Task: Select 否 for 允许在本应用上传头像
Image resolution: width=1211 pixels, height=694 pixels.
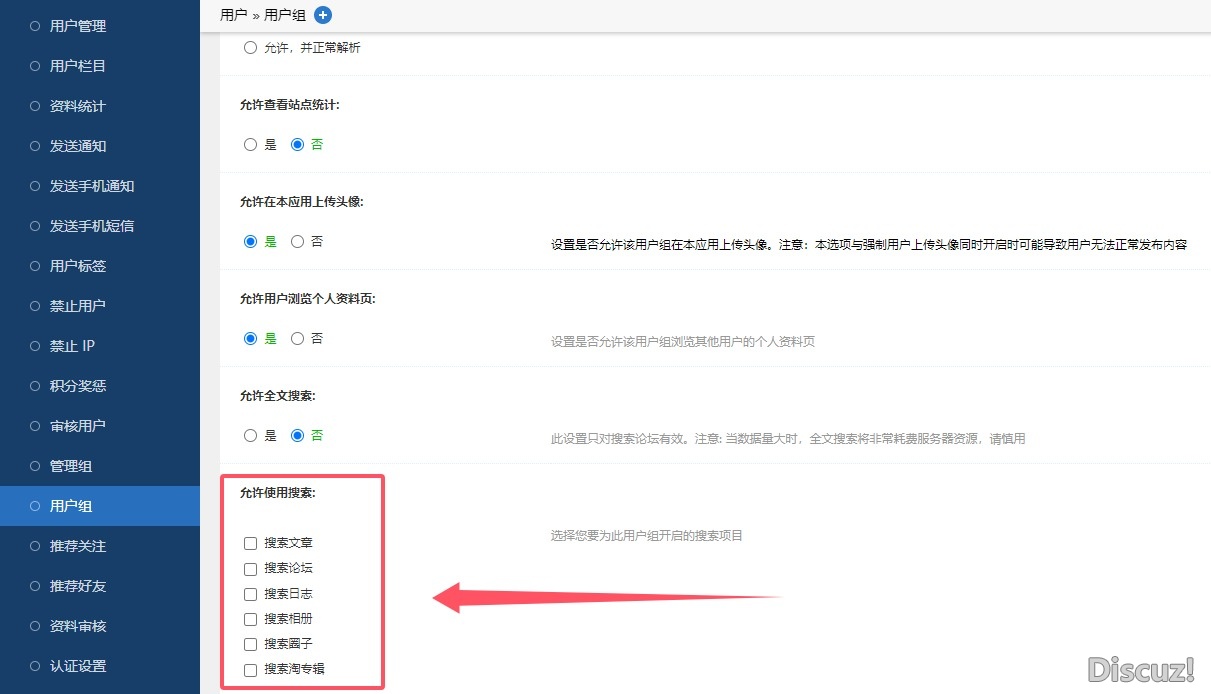Action: pyautogui.click(x=297, y=242)
